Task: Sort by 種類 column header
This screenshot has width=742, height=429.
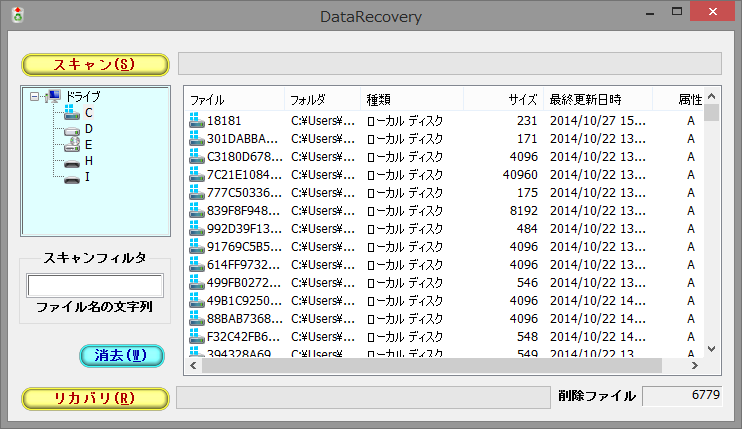Action: pyautogui.click(x=412, y=100)
